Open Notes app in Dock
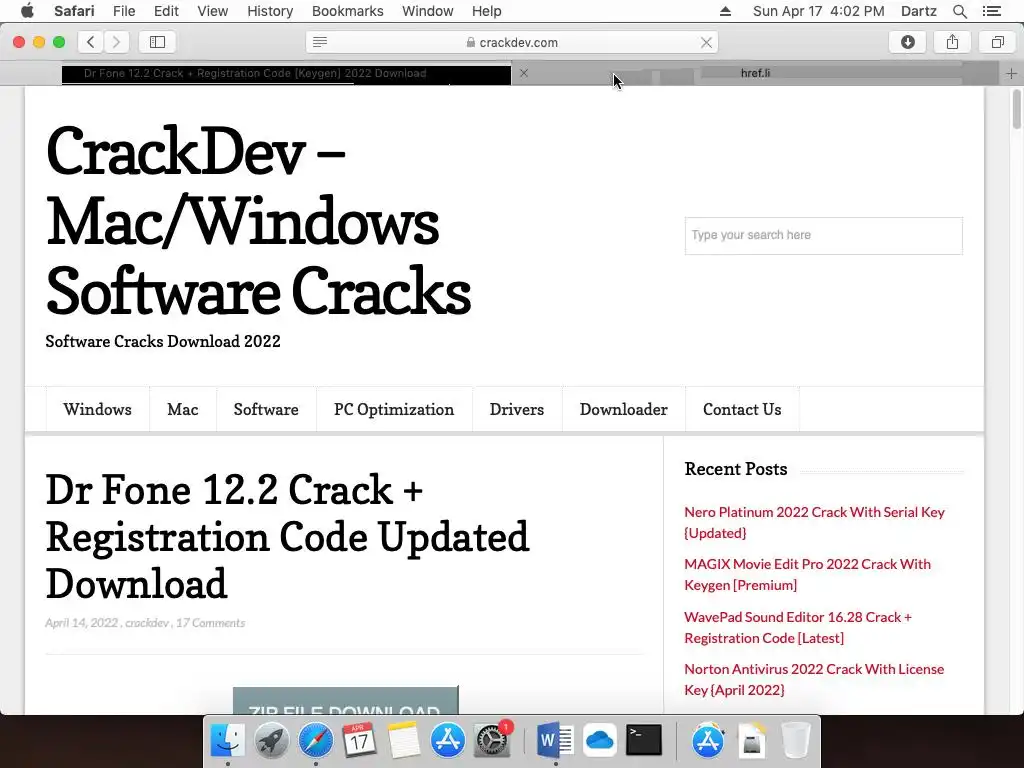The image size is (1024, 768). (x=404, y=741)
